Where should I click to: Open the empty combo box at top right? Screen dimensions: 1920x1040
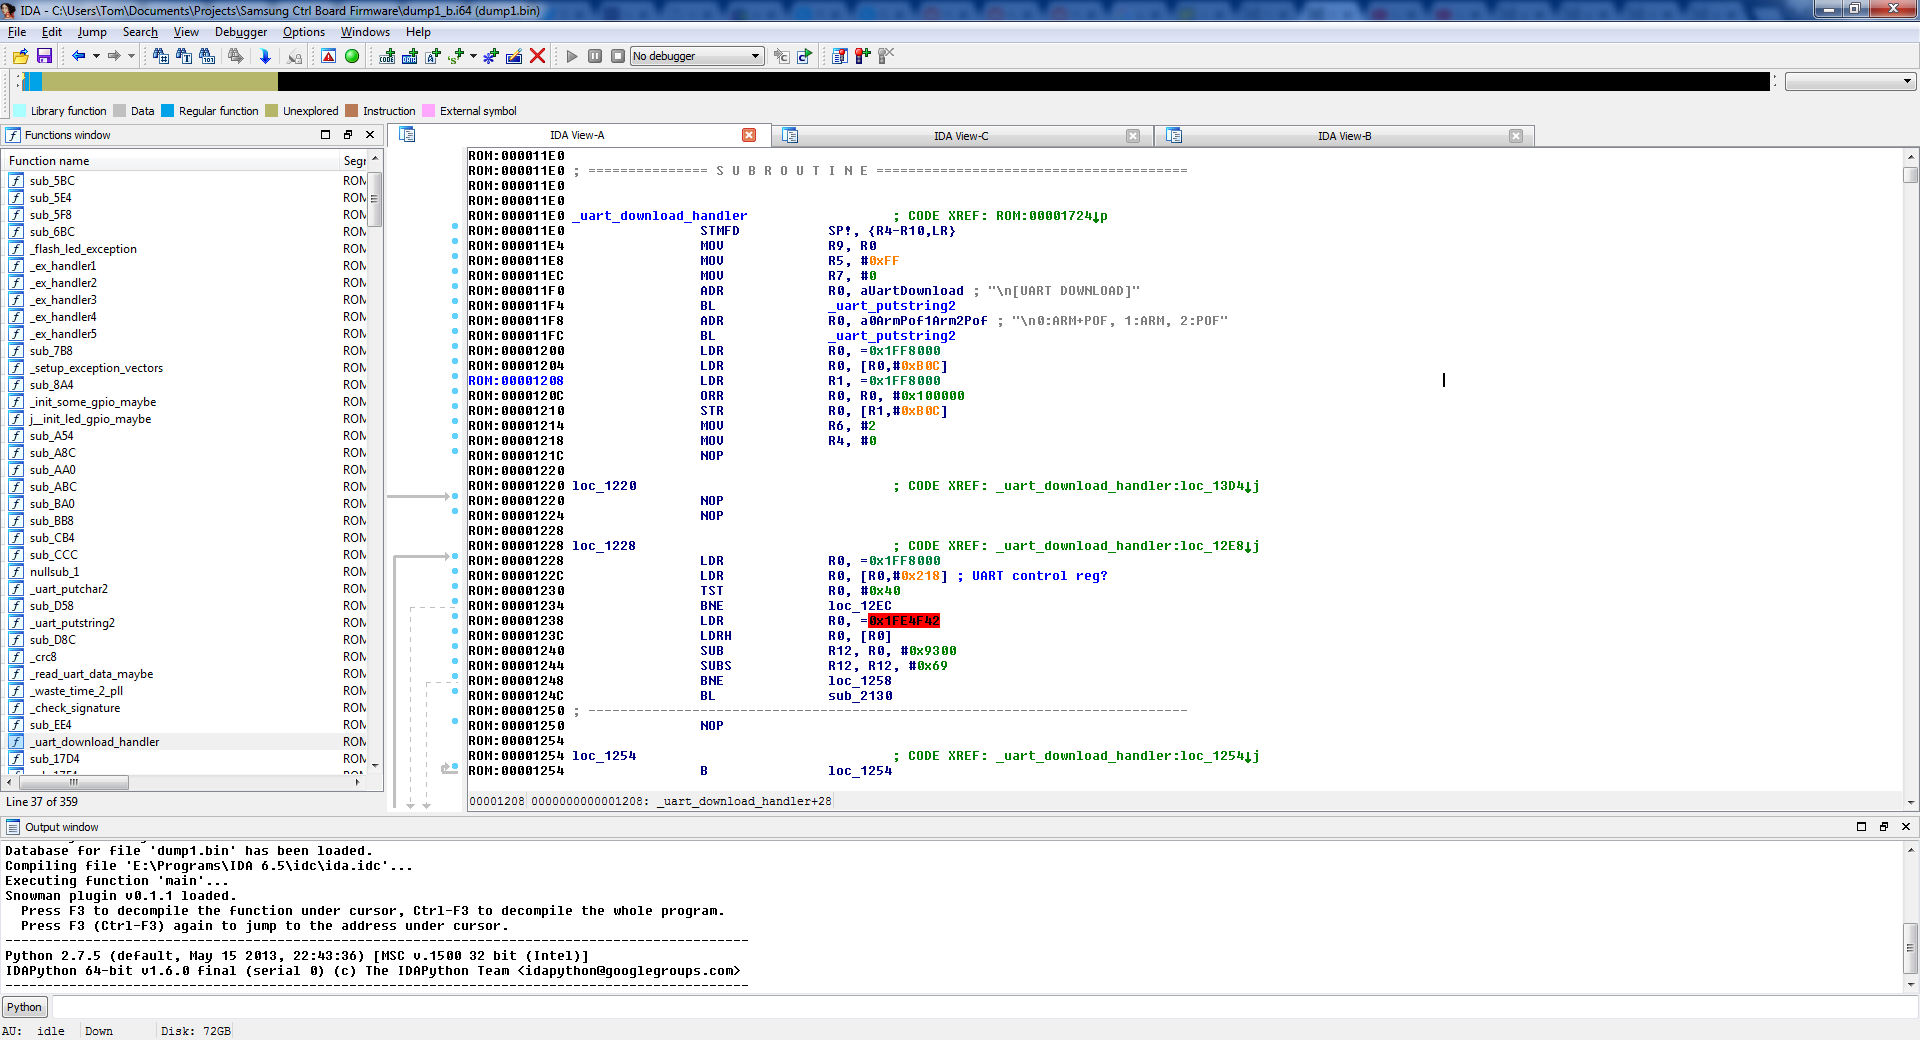click(x=1849, y=81)
